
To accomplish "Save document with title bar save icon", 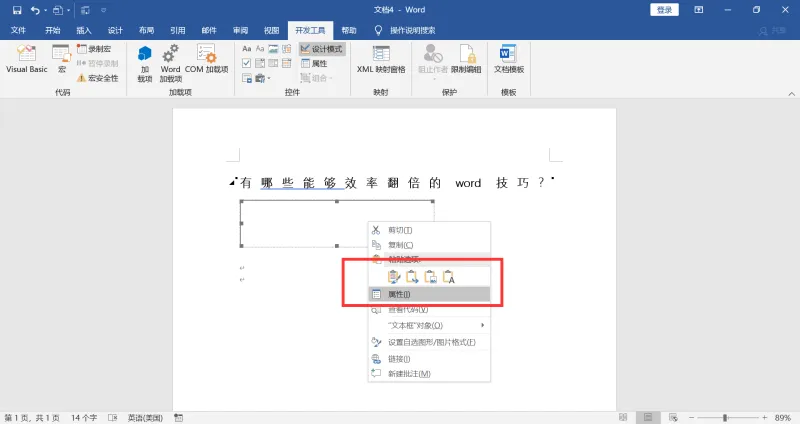I will tap(17, 10).
